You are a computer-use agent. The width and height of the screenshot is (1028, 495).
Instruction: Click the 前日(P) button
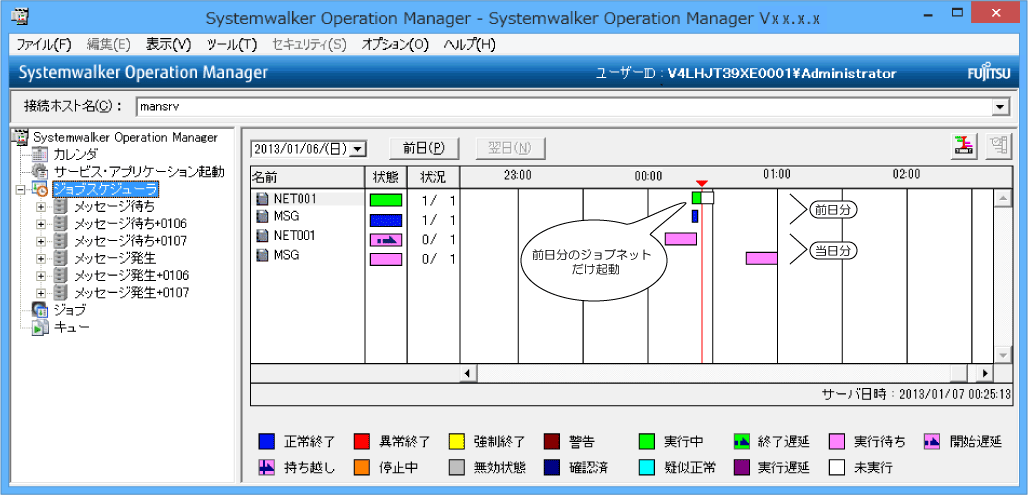[424, 148]
